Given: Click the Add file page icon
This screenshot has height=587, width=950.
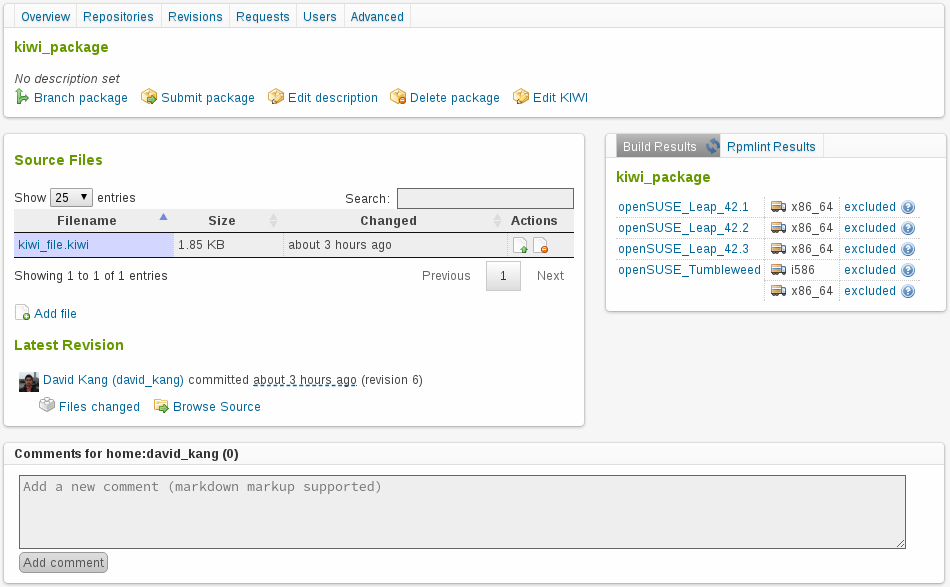Looking at the screenshot, I should 22,313.
